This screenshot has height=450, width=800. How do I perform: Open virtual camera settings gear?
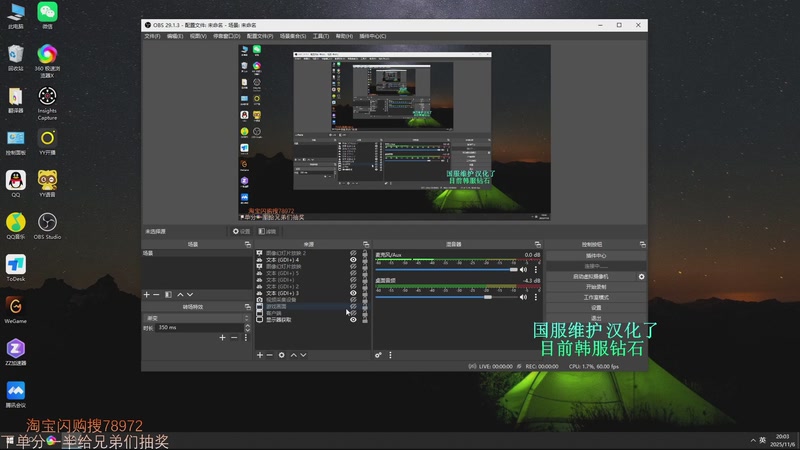[x=642, y=276]
